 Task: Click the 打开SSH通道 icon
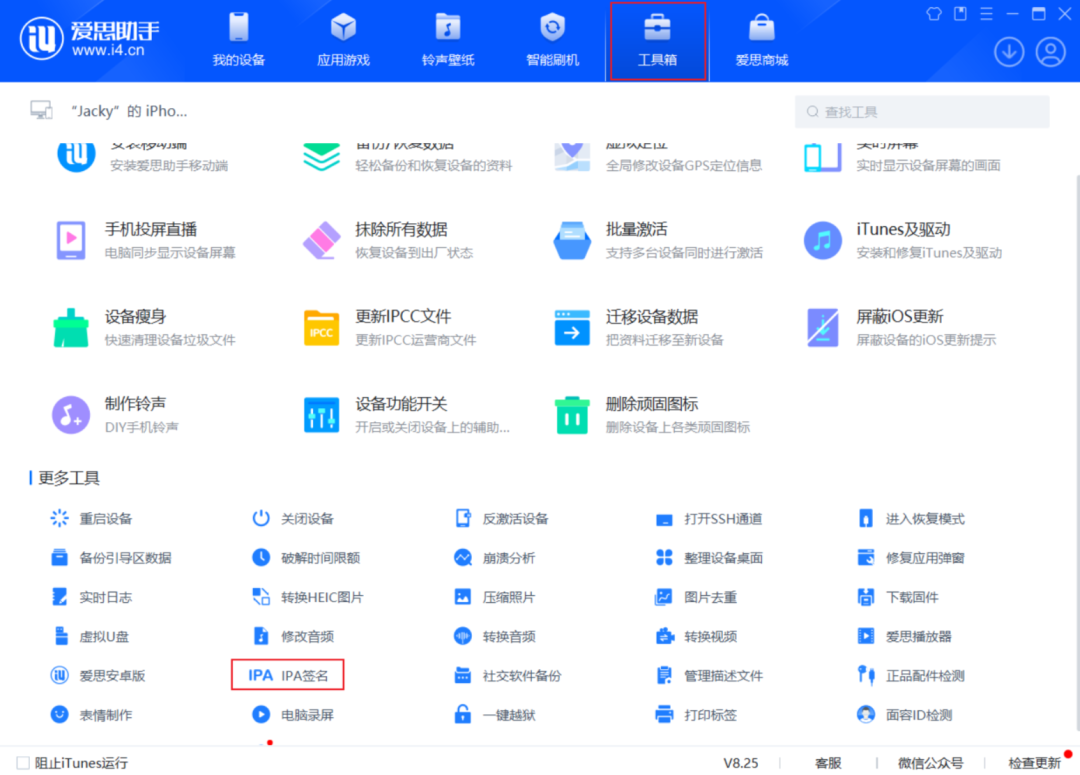tap(664, 519)
